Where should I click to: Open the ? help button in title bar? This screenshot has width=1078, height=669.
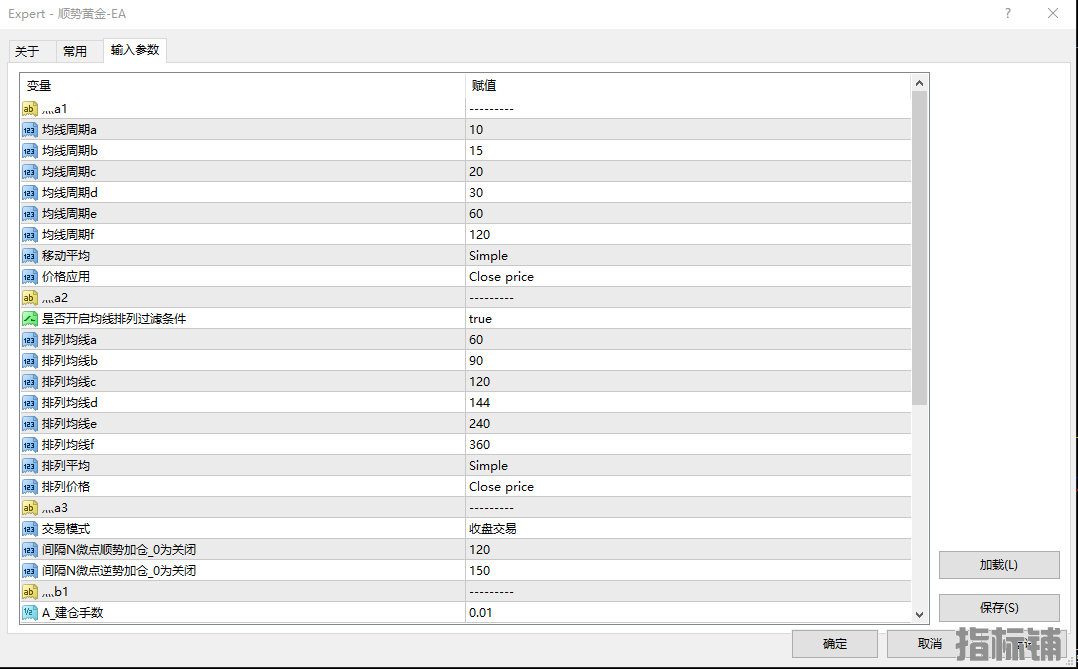click(x=1008, y=13)
